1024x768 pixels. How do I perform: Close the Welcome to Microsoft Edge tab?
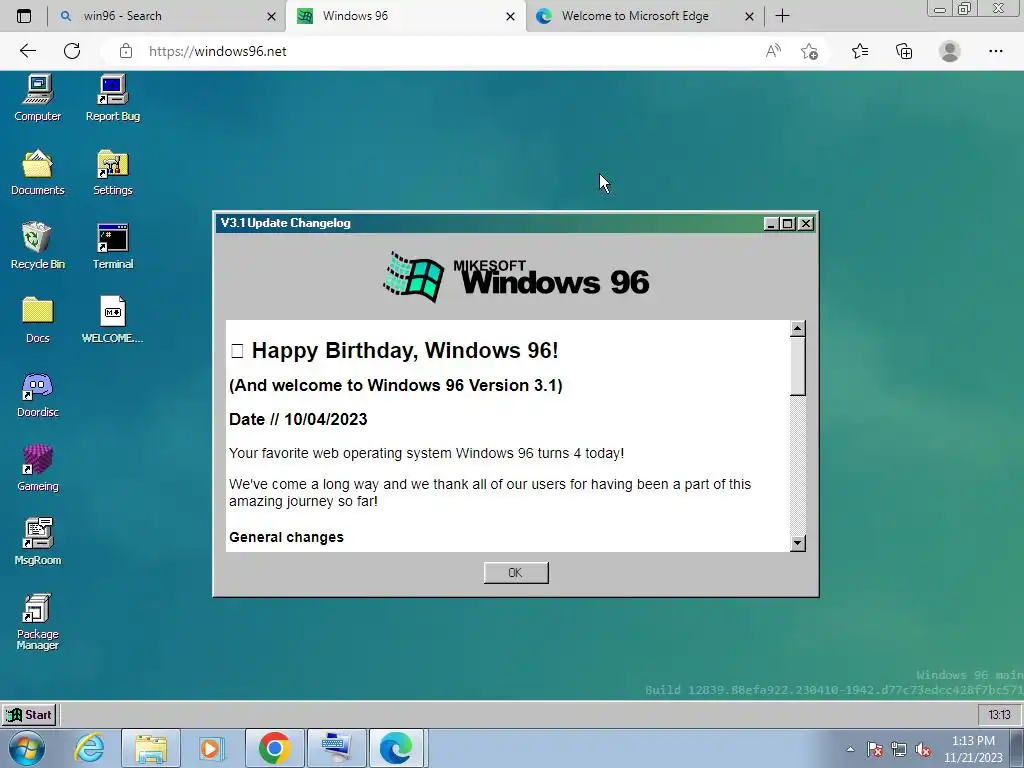click(750, 16)
